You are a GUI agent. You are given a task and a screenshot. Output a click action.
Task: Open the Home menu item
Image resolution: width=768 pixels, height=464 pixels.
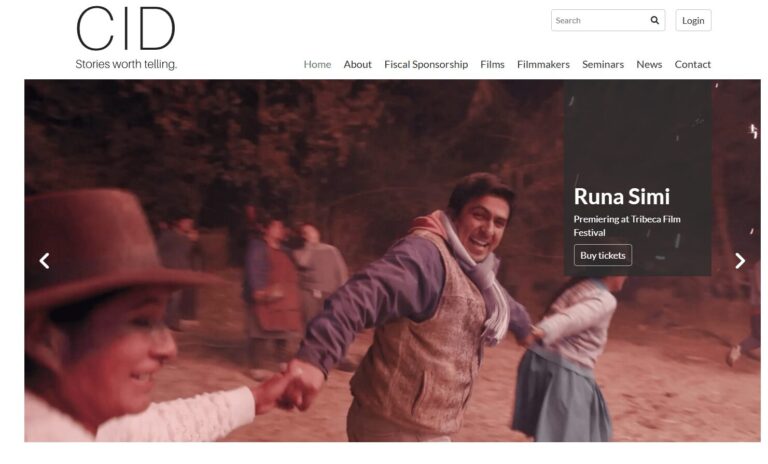pos(317,64)
